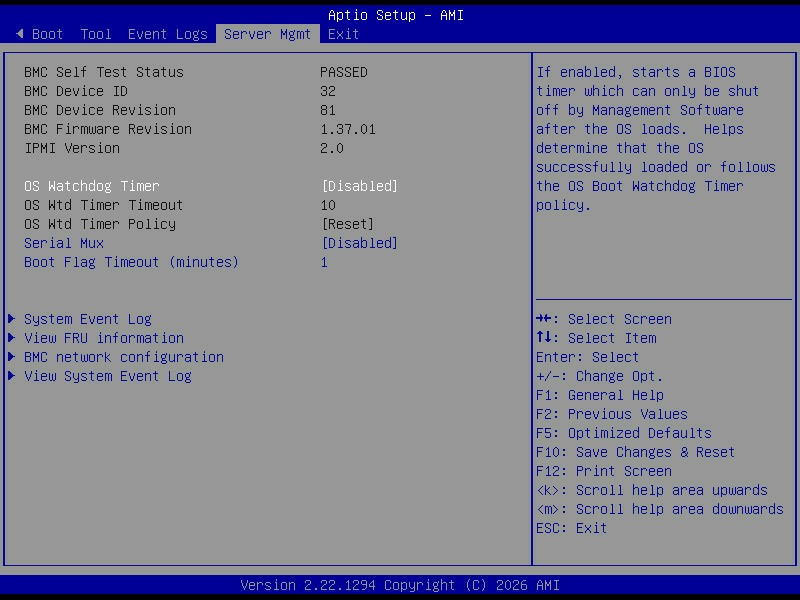Click the Enter: Select hint
The width and height of the screenshot is (800, 600).
(x=587, y=357)
